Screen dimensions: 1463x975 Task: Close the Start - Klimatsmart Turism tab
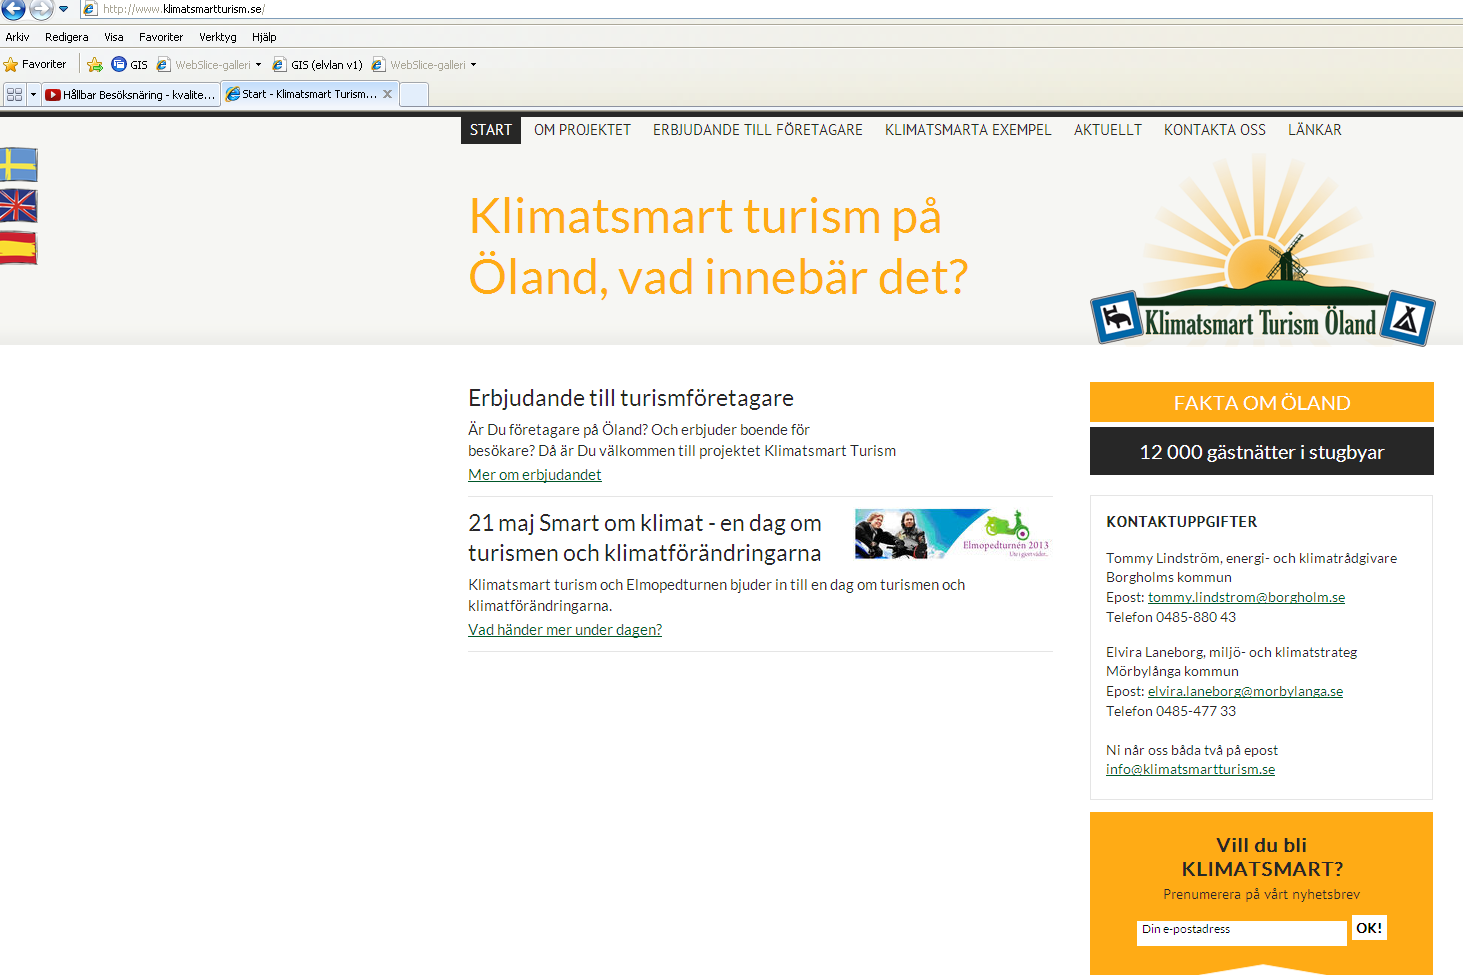click(387, 94)
